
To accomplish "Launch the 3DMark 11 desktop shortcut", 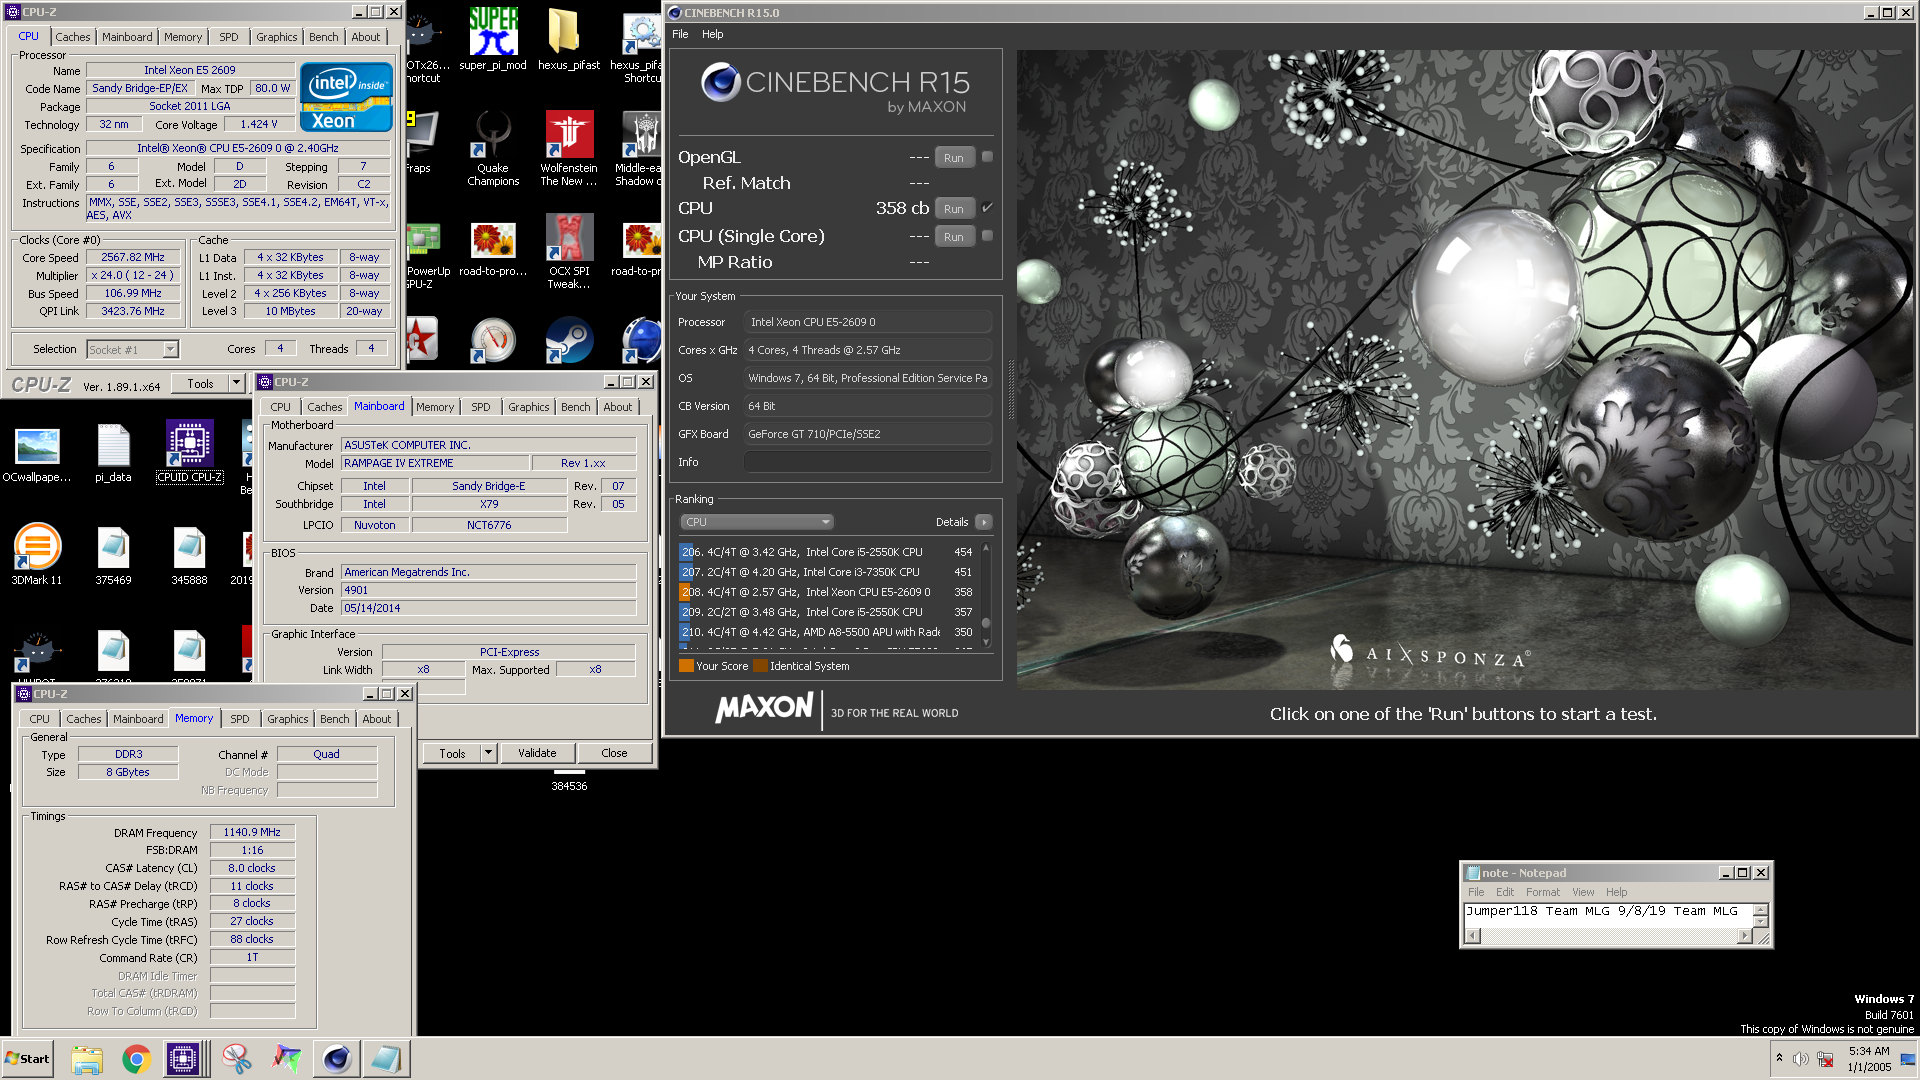I will pyautogui.click(x=37, y=555).
